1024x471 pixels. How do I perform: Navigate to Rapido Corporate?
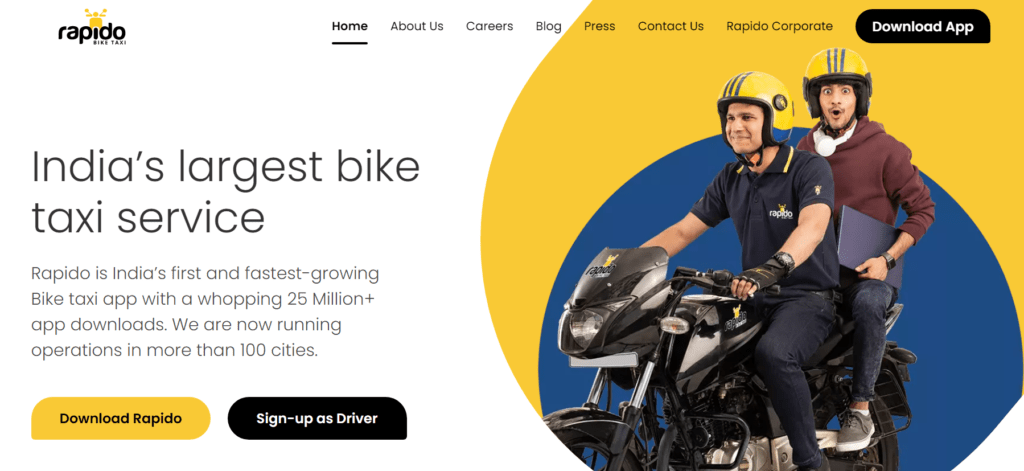tap(779, 26)
